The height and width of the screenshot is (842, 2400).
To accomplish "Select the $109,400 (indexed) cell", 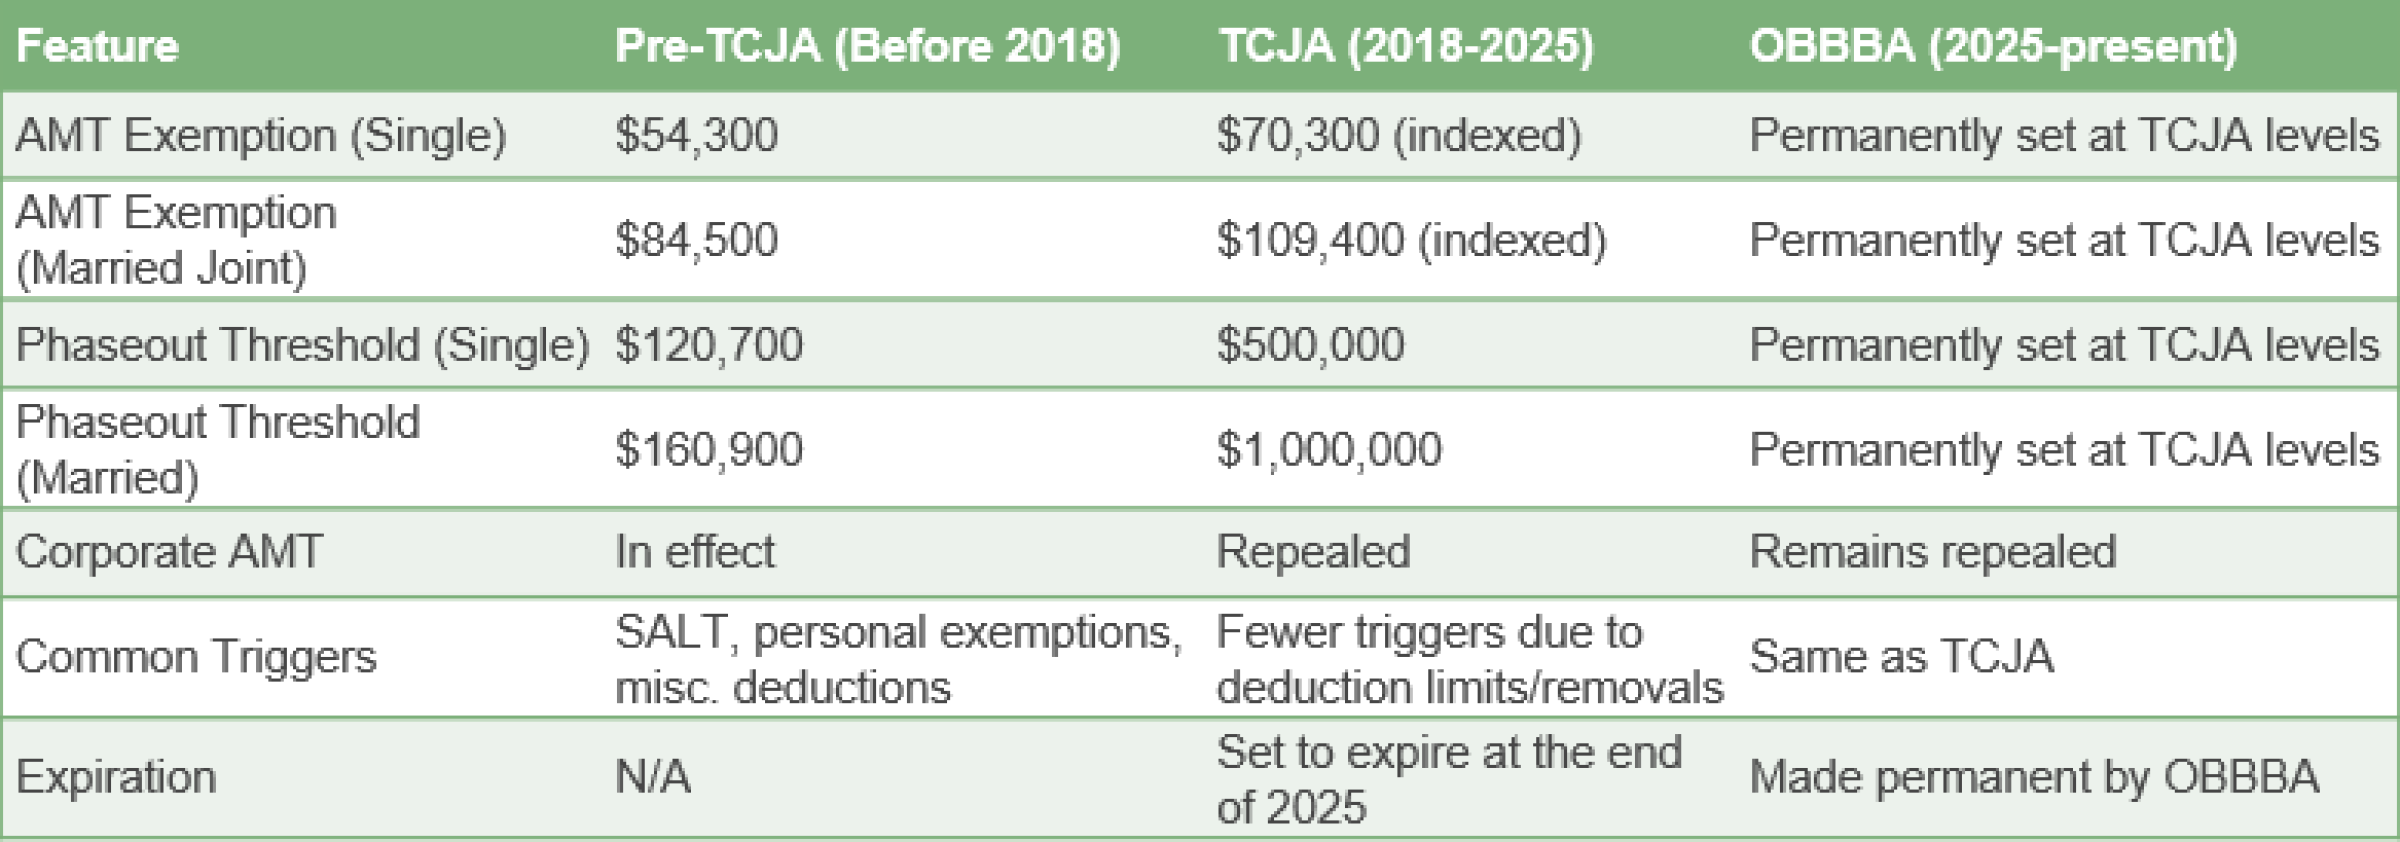I will point(1410,240).
